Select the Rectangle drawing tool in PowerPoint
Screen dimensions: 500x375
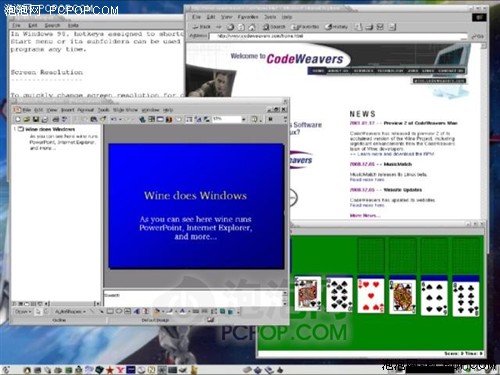click(110, 311)
